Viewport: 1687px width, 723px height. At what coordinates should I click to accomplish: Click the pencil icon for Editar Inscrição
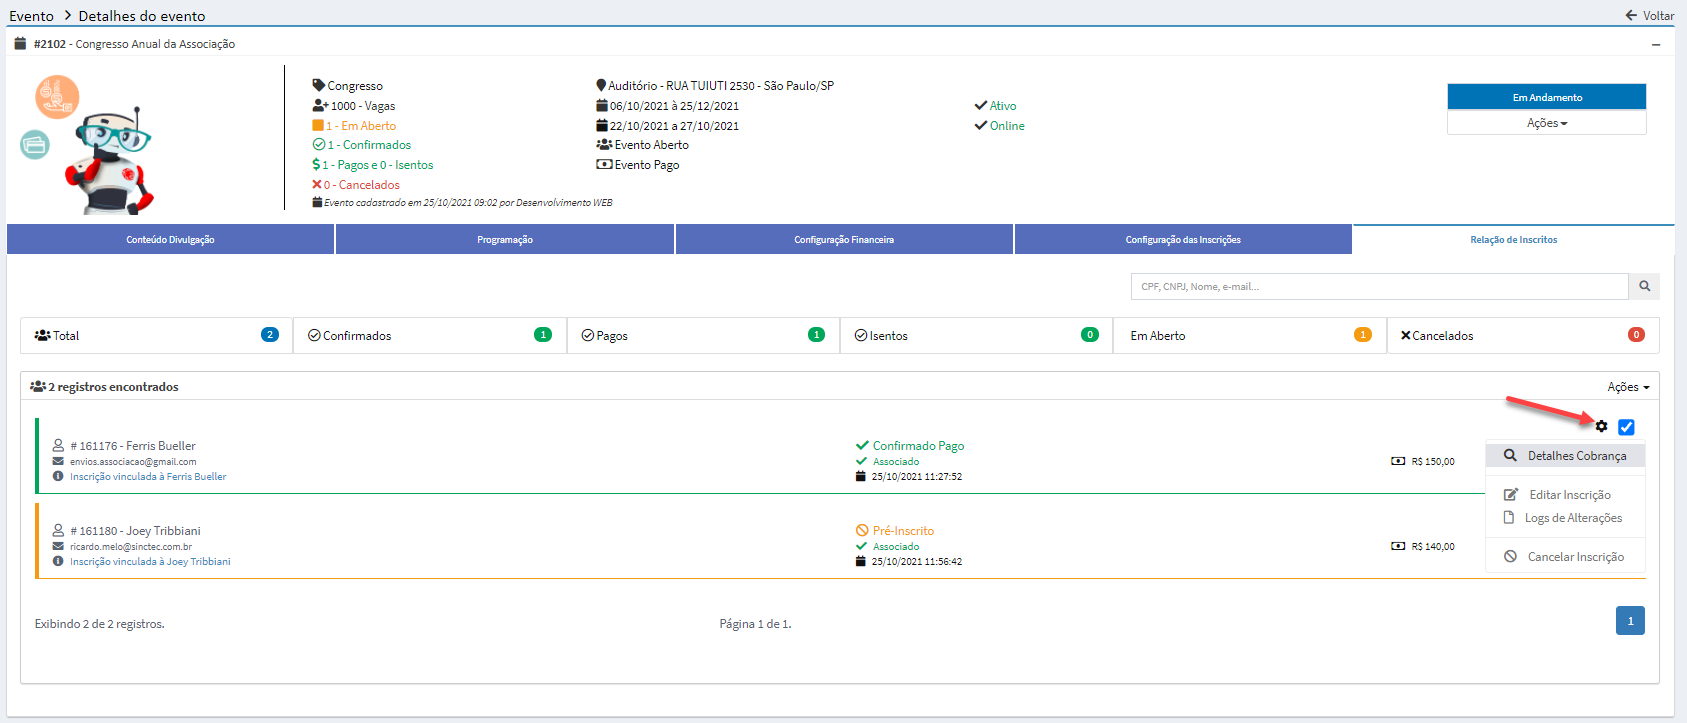(1511, 495)
